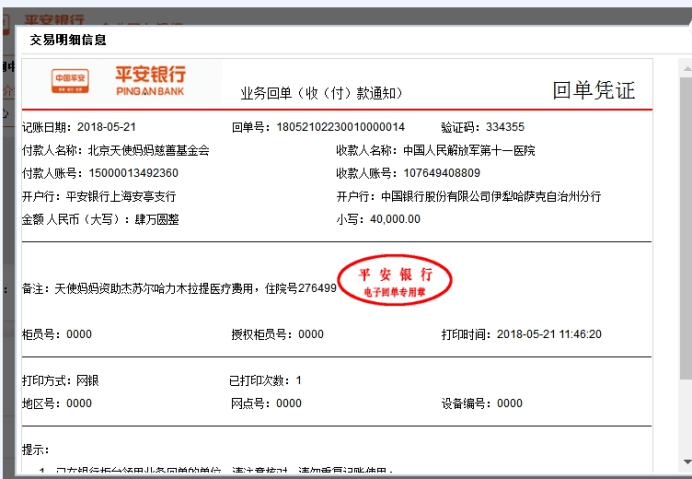This screenshot has width=692, height=479.
Task: Select payee account 107649408809
Action: (442, 173)
